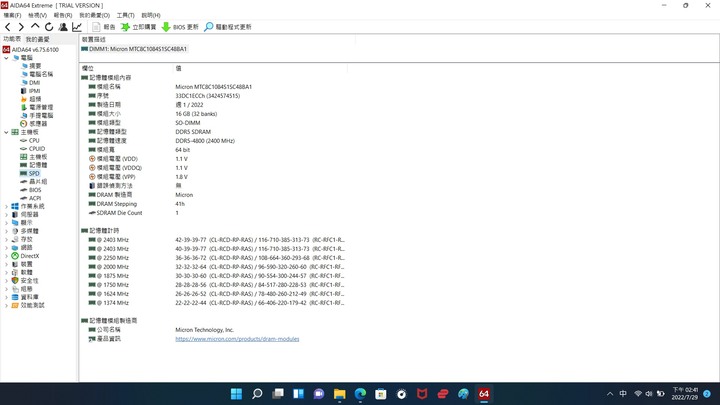Switch to the 功能表 tab
This screenshot has width=720, height=405.
[12, 39]
